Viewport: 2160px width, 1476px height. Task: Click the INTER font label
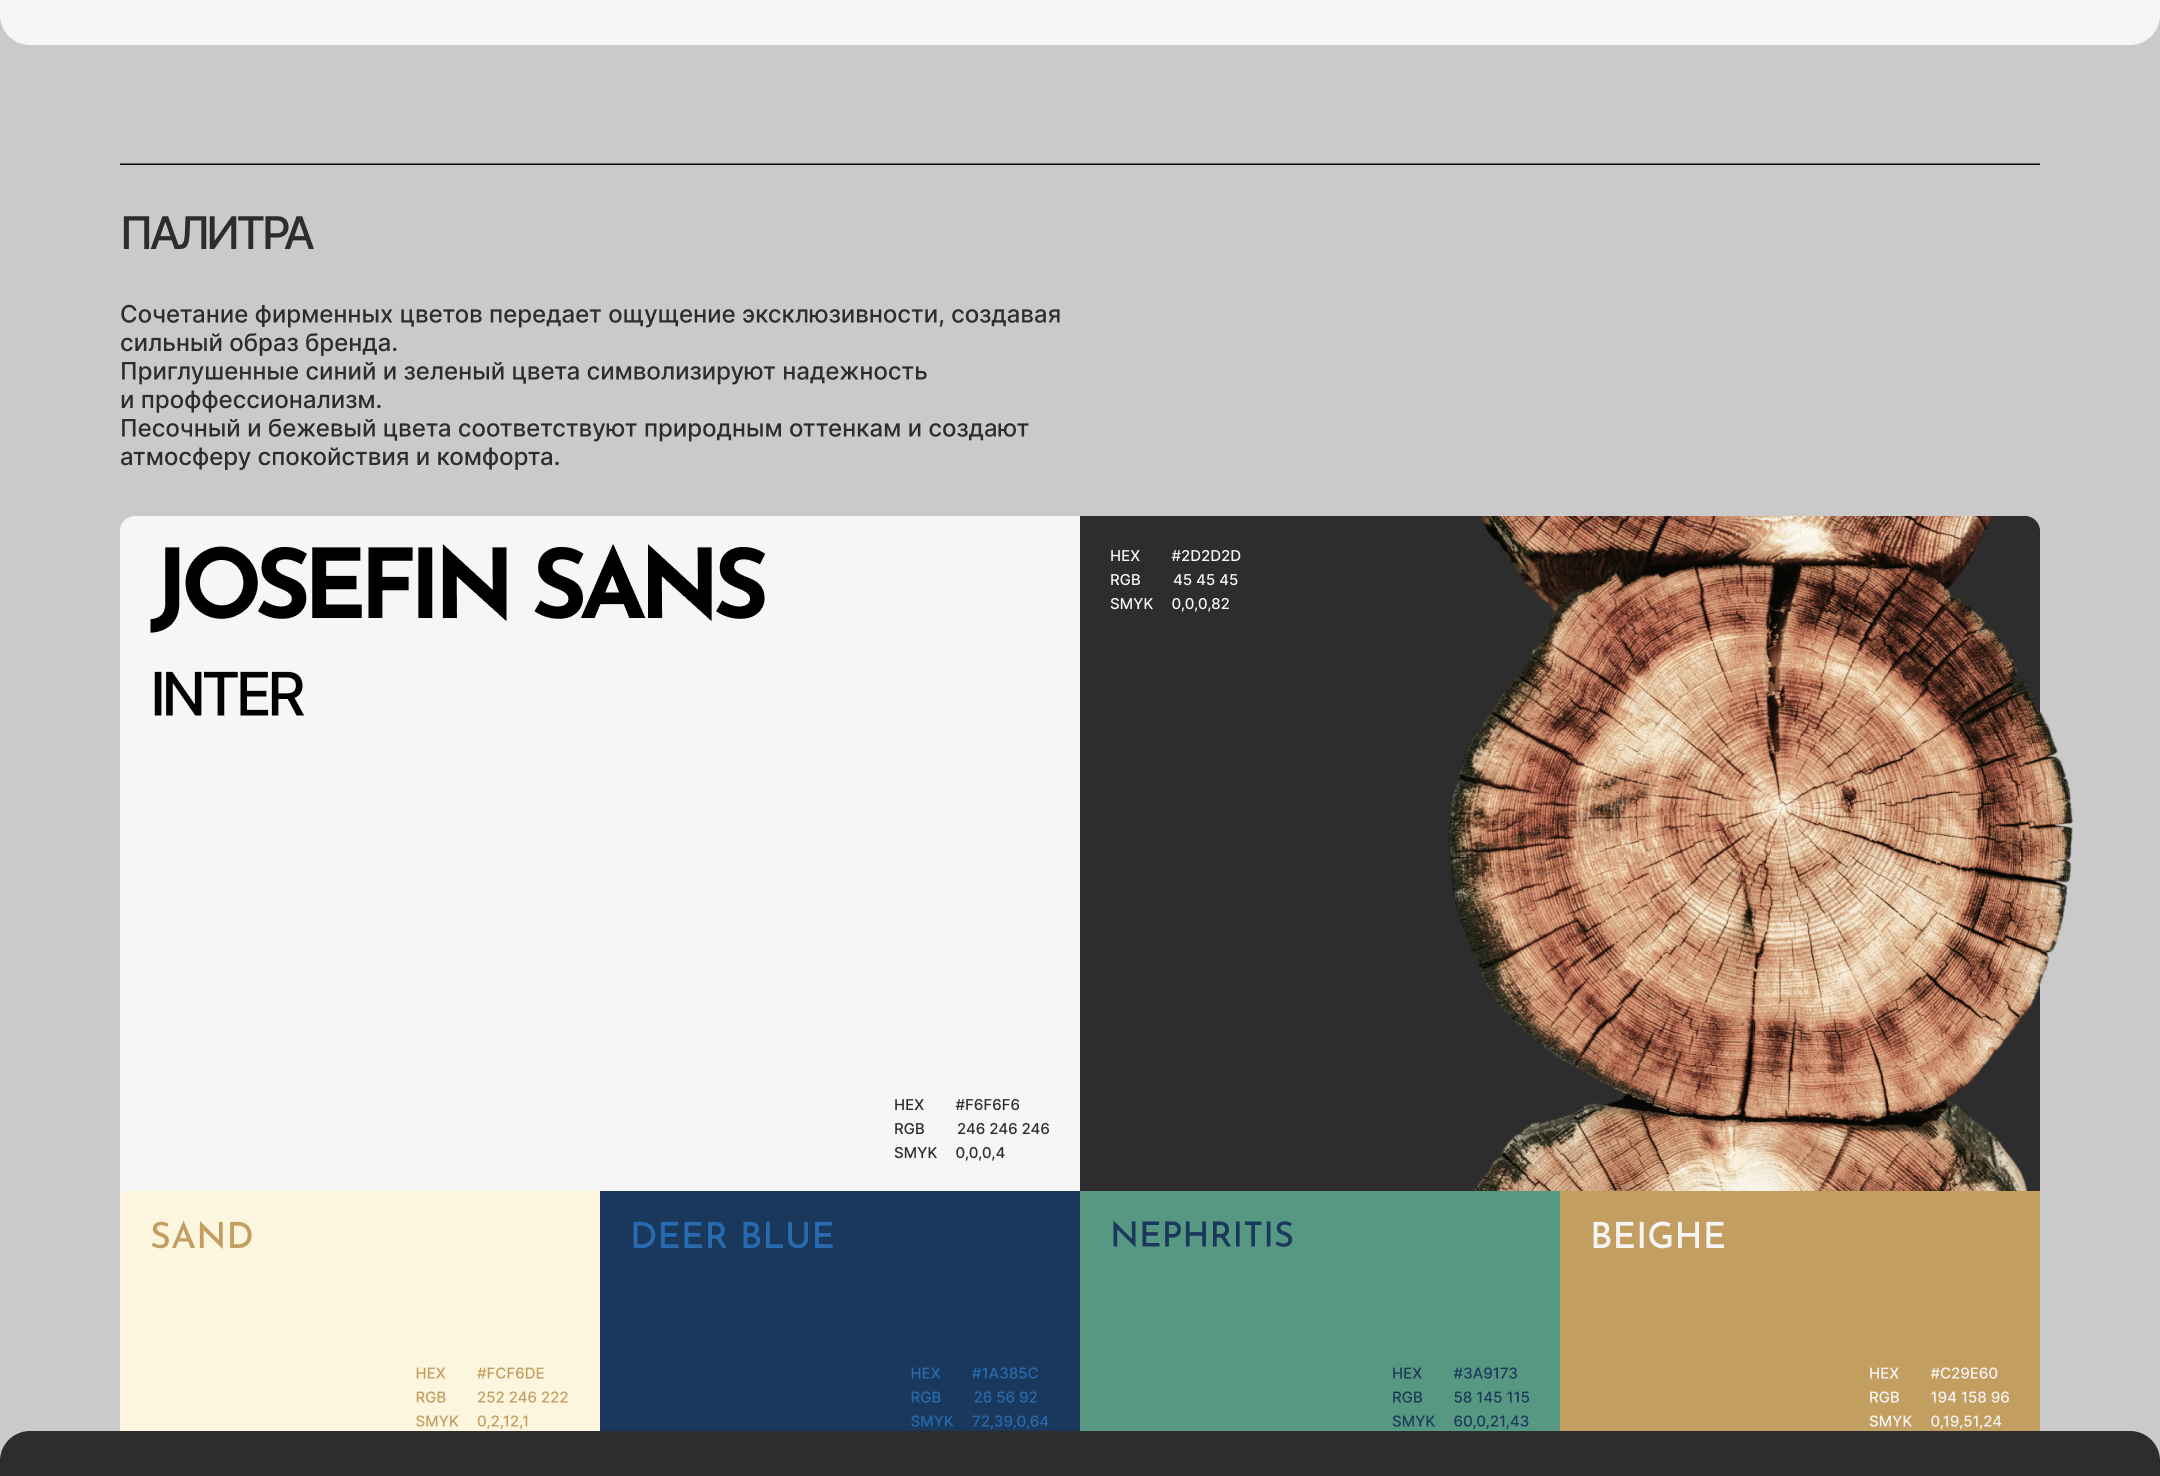[x=227, y=695]
